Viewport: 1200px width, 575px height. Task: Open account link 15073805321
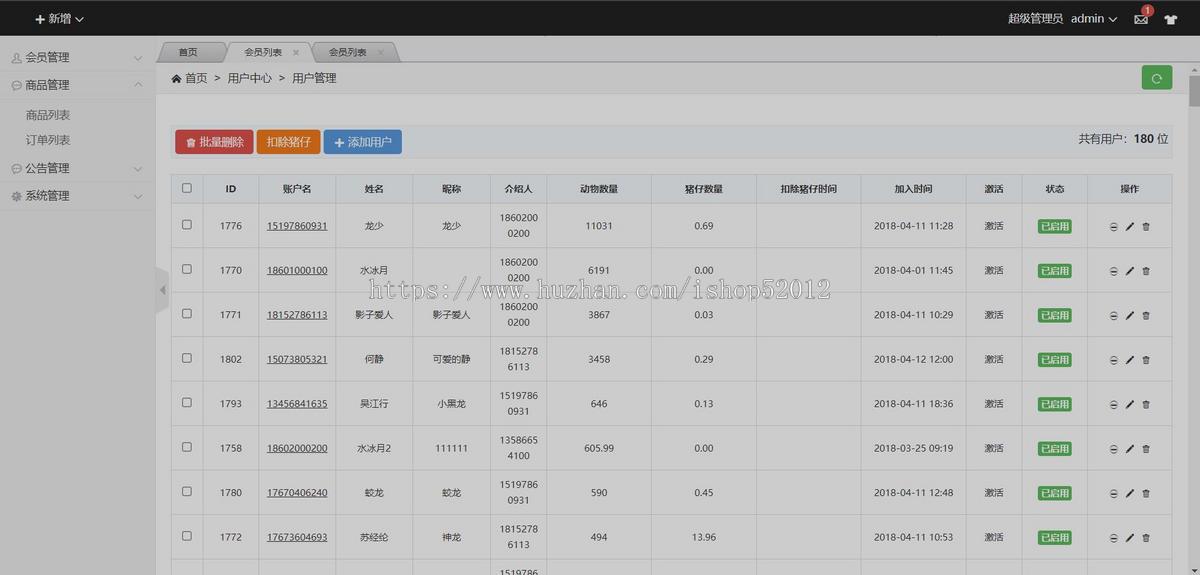click(297, 359)
